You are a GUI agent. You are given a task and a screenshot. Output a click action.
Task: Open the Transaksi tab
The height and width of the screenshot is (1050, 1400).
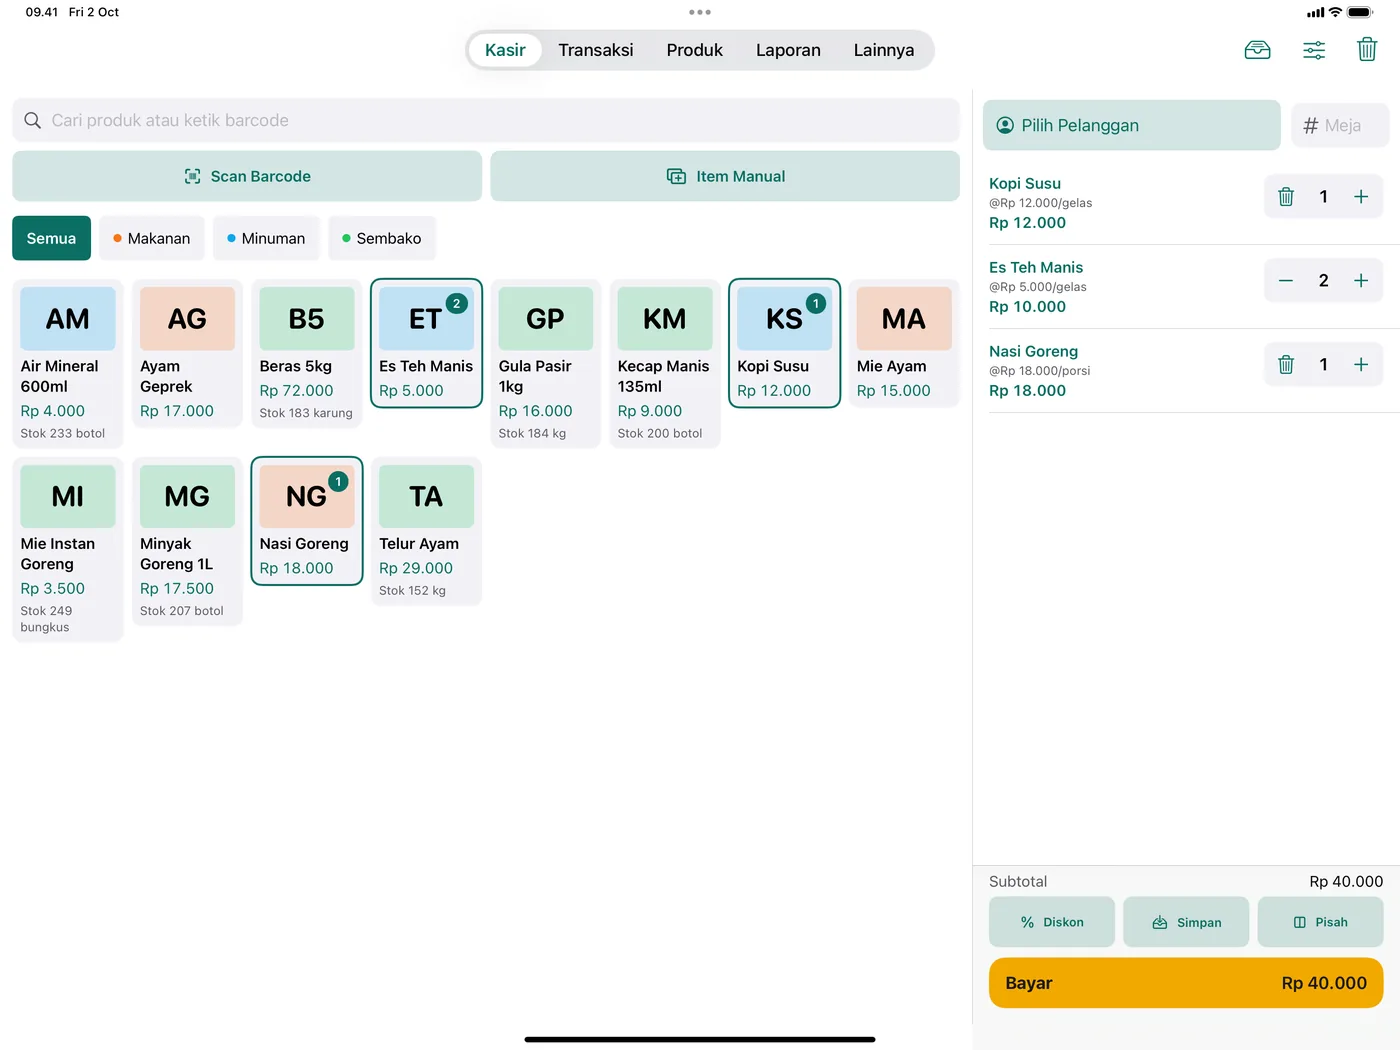(x=596, y=50)
